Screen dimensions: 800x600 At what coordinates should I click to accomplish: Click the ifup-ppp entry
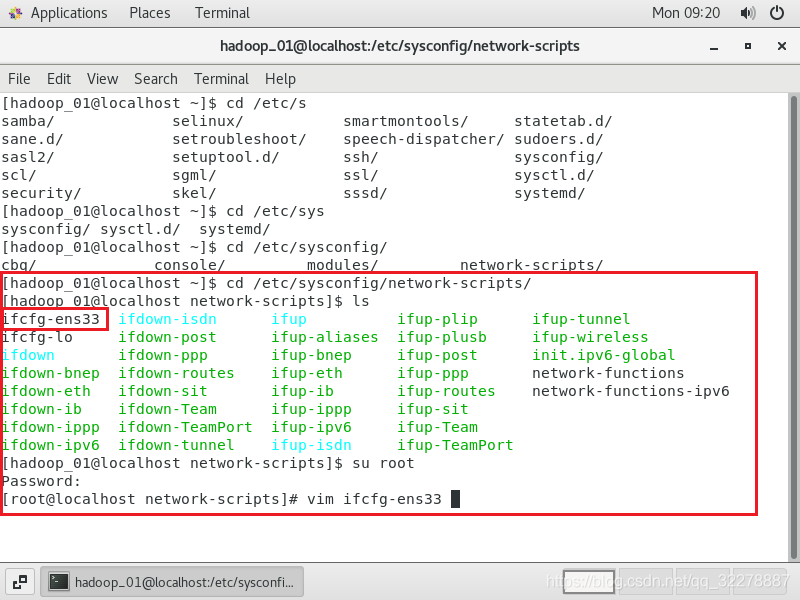coord(433,373)
